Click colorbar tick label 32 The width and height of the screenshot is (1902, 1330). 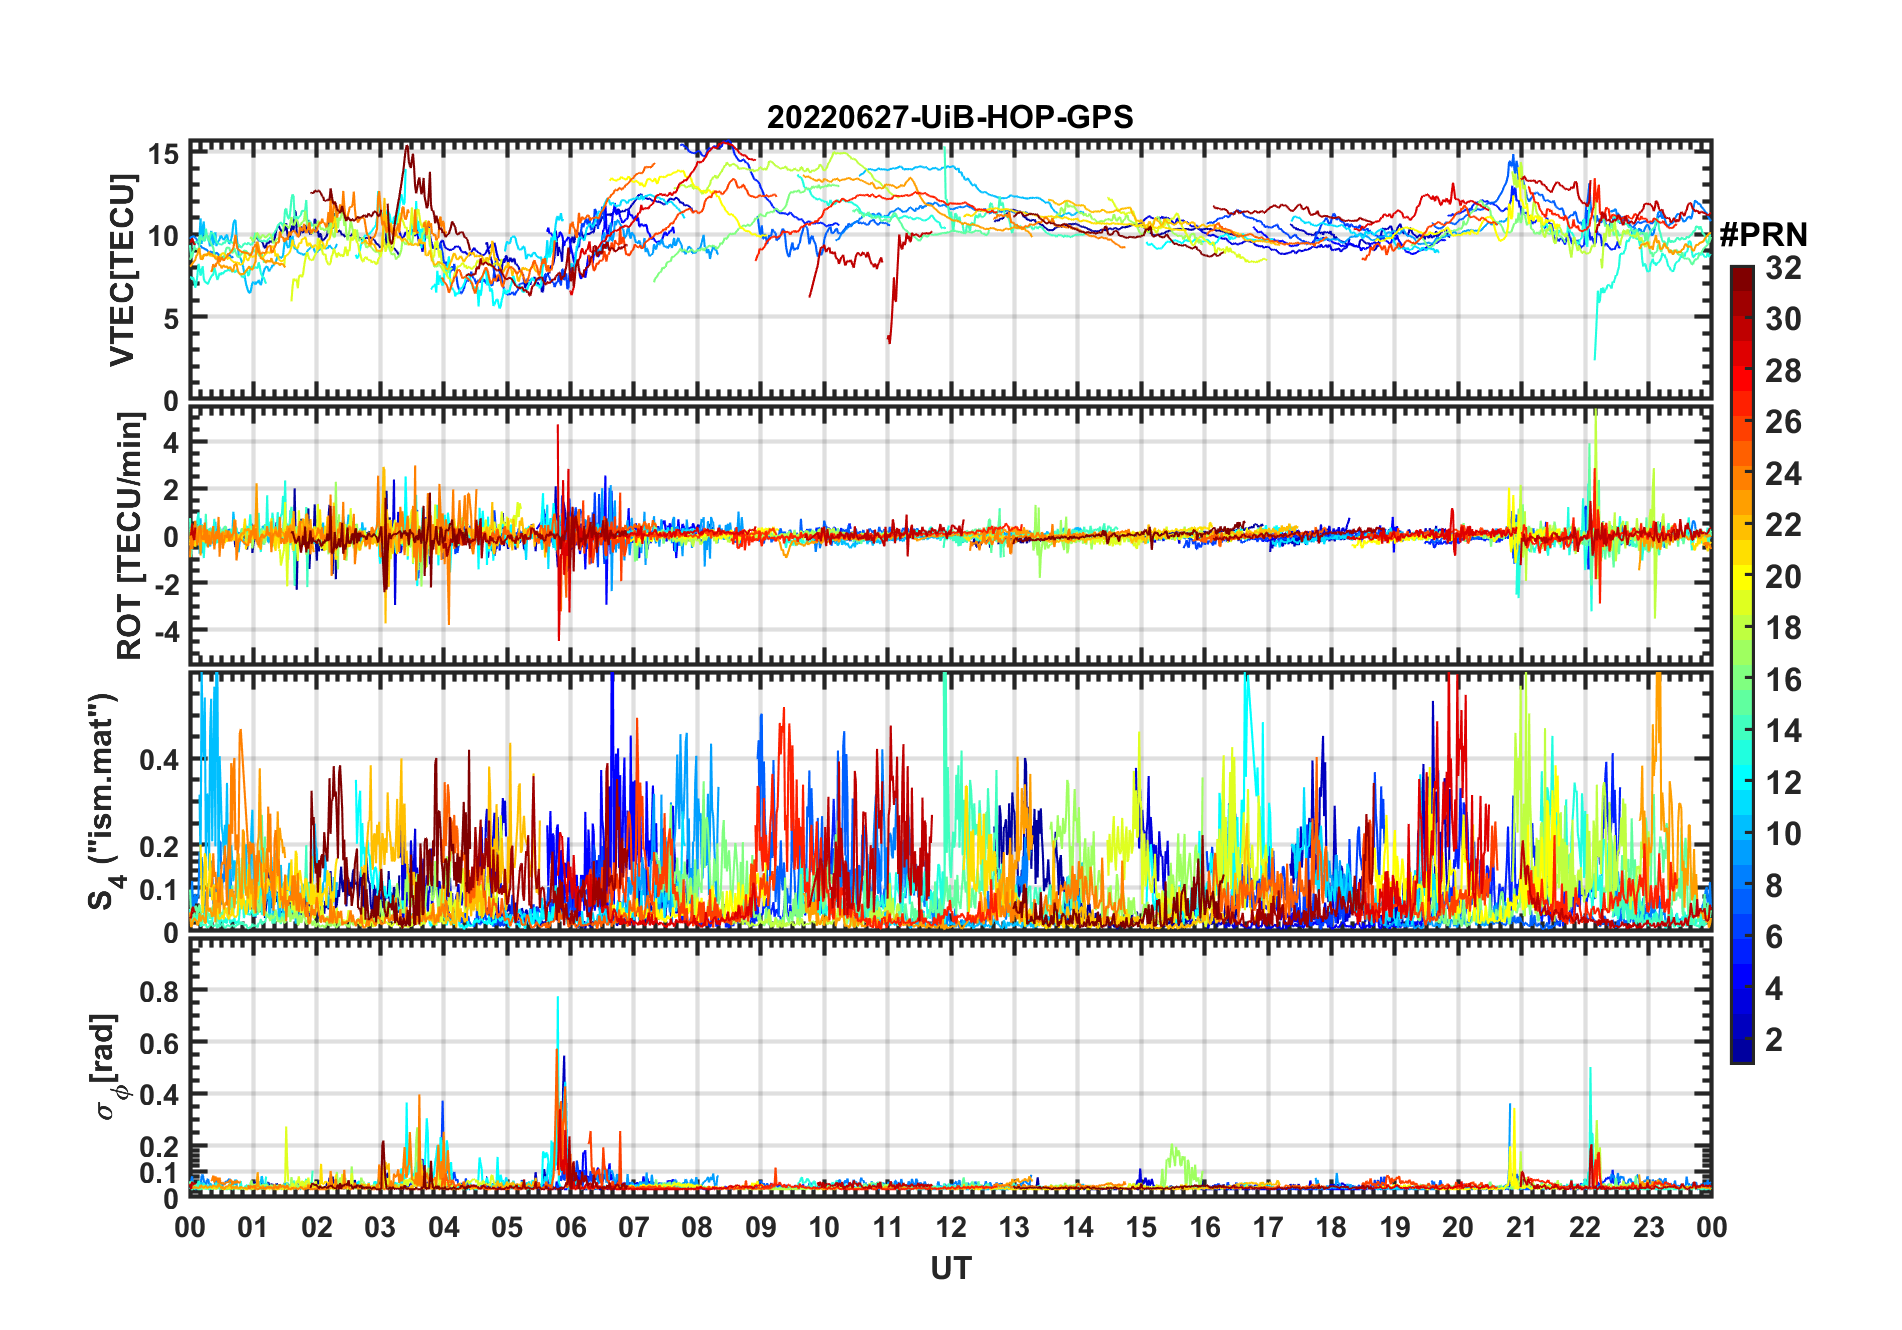(1783, 268)
